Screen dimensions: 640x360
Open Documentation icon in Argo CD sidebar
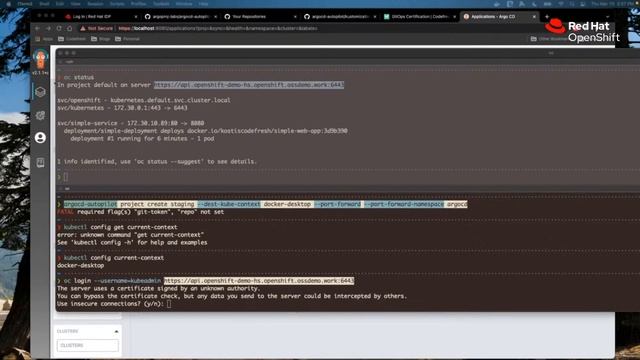point(40,162)
